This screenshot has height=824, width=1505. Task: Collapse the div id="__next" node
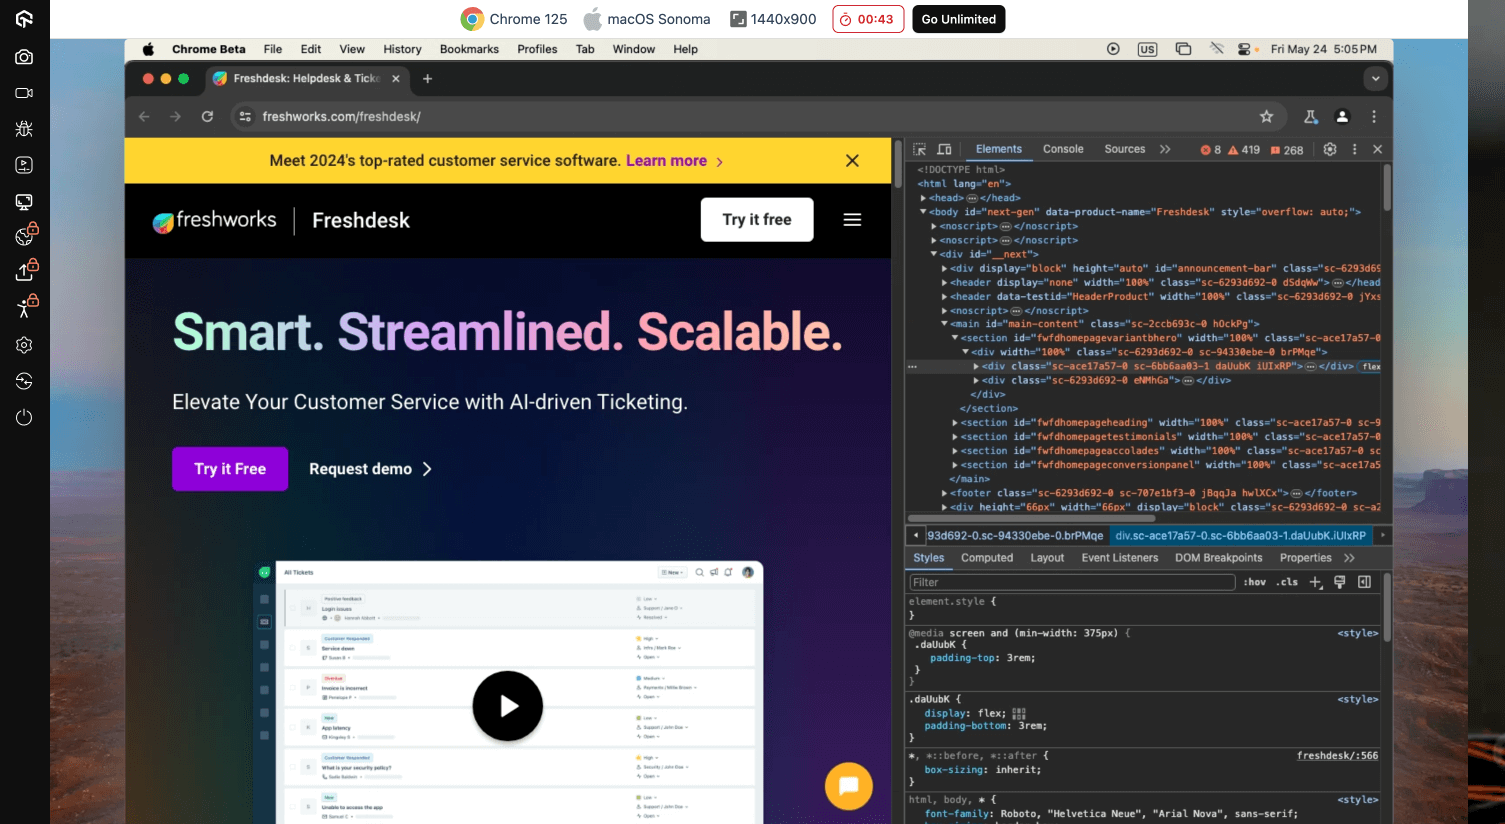933,254
